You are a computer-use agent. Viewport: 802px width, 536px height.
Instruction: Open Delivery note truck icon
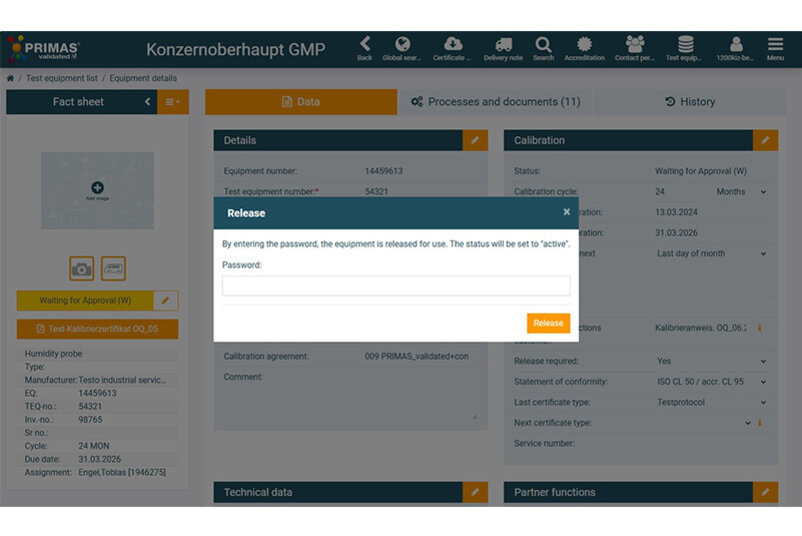503,44
